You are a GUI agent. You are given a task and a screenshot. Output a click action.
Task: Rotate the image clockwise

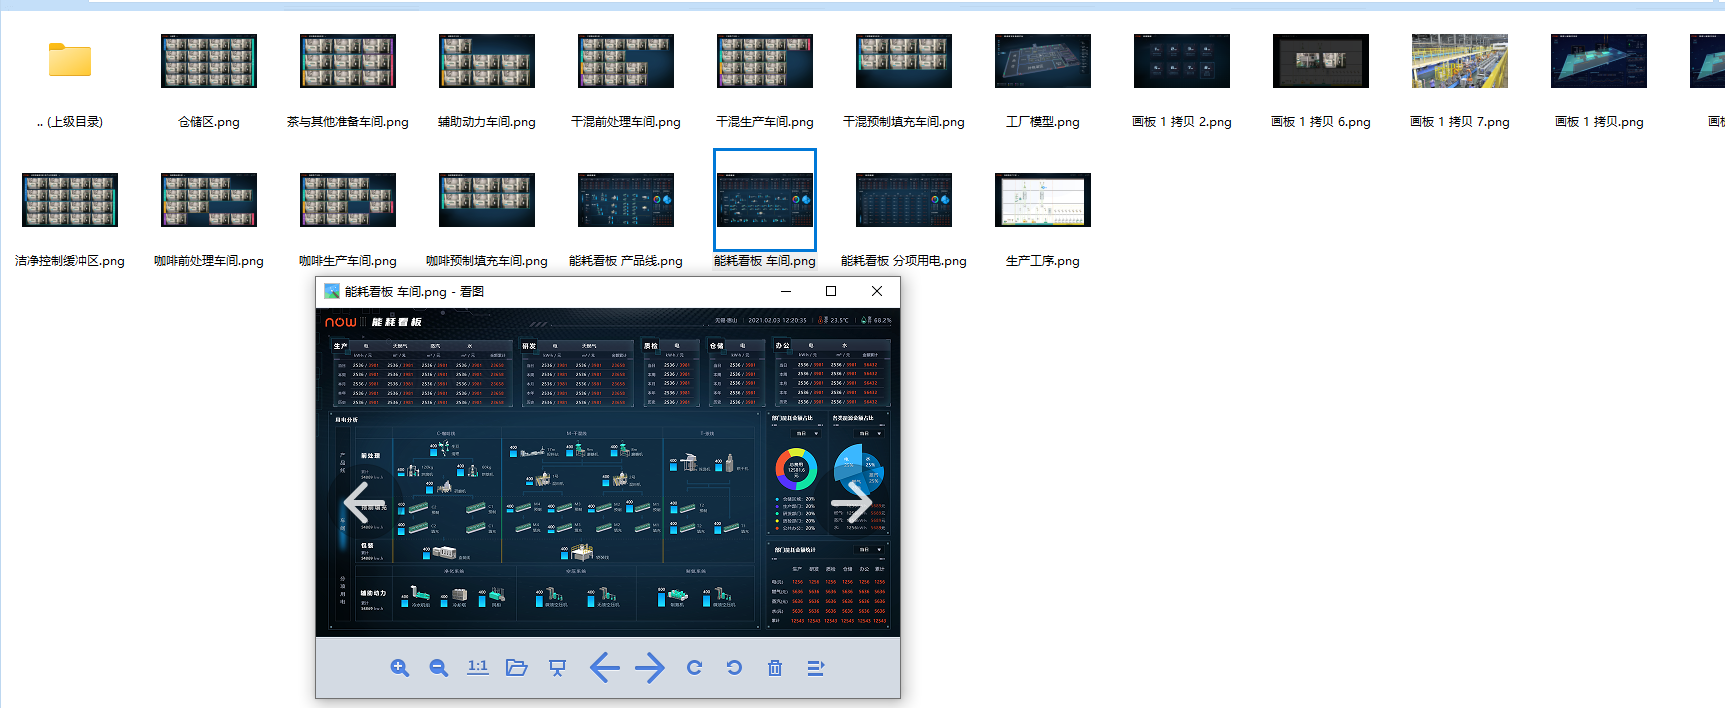point(694,668)
